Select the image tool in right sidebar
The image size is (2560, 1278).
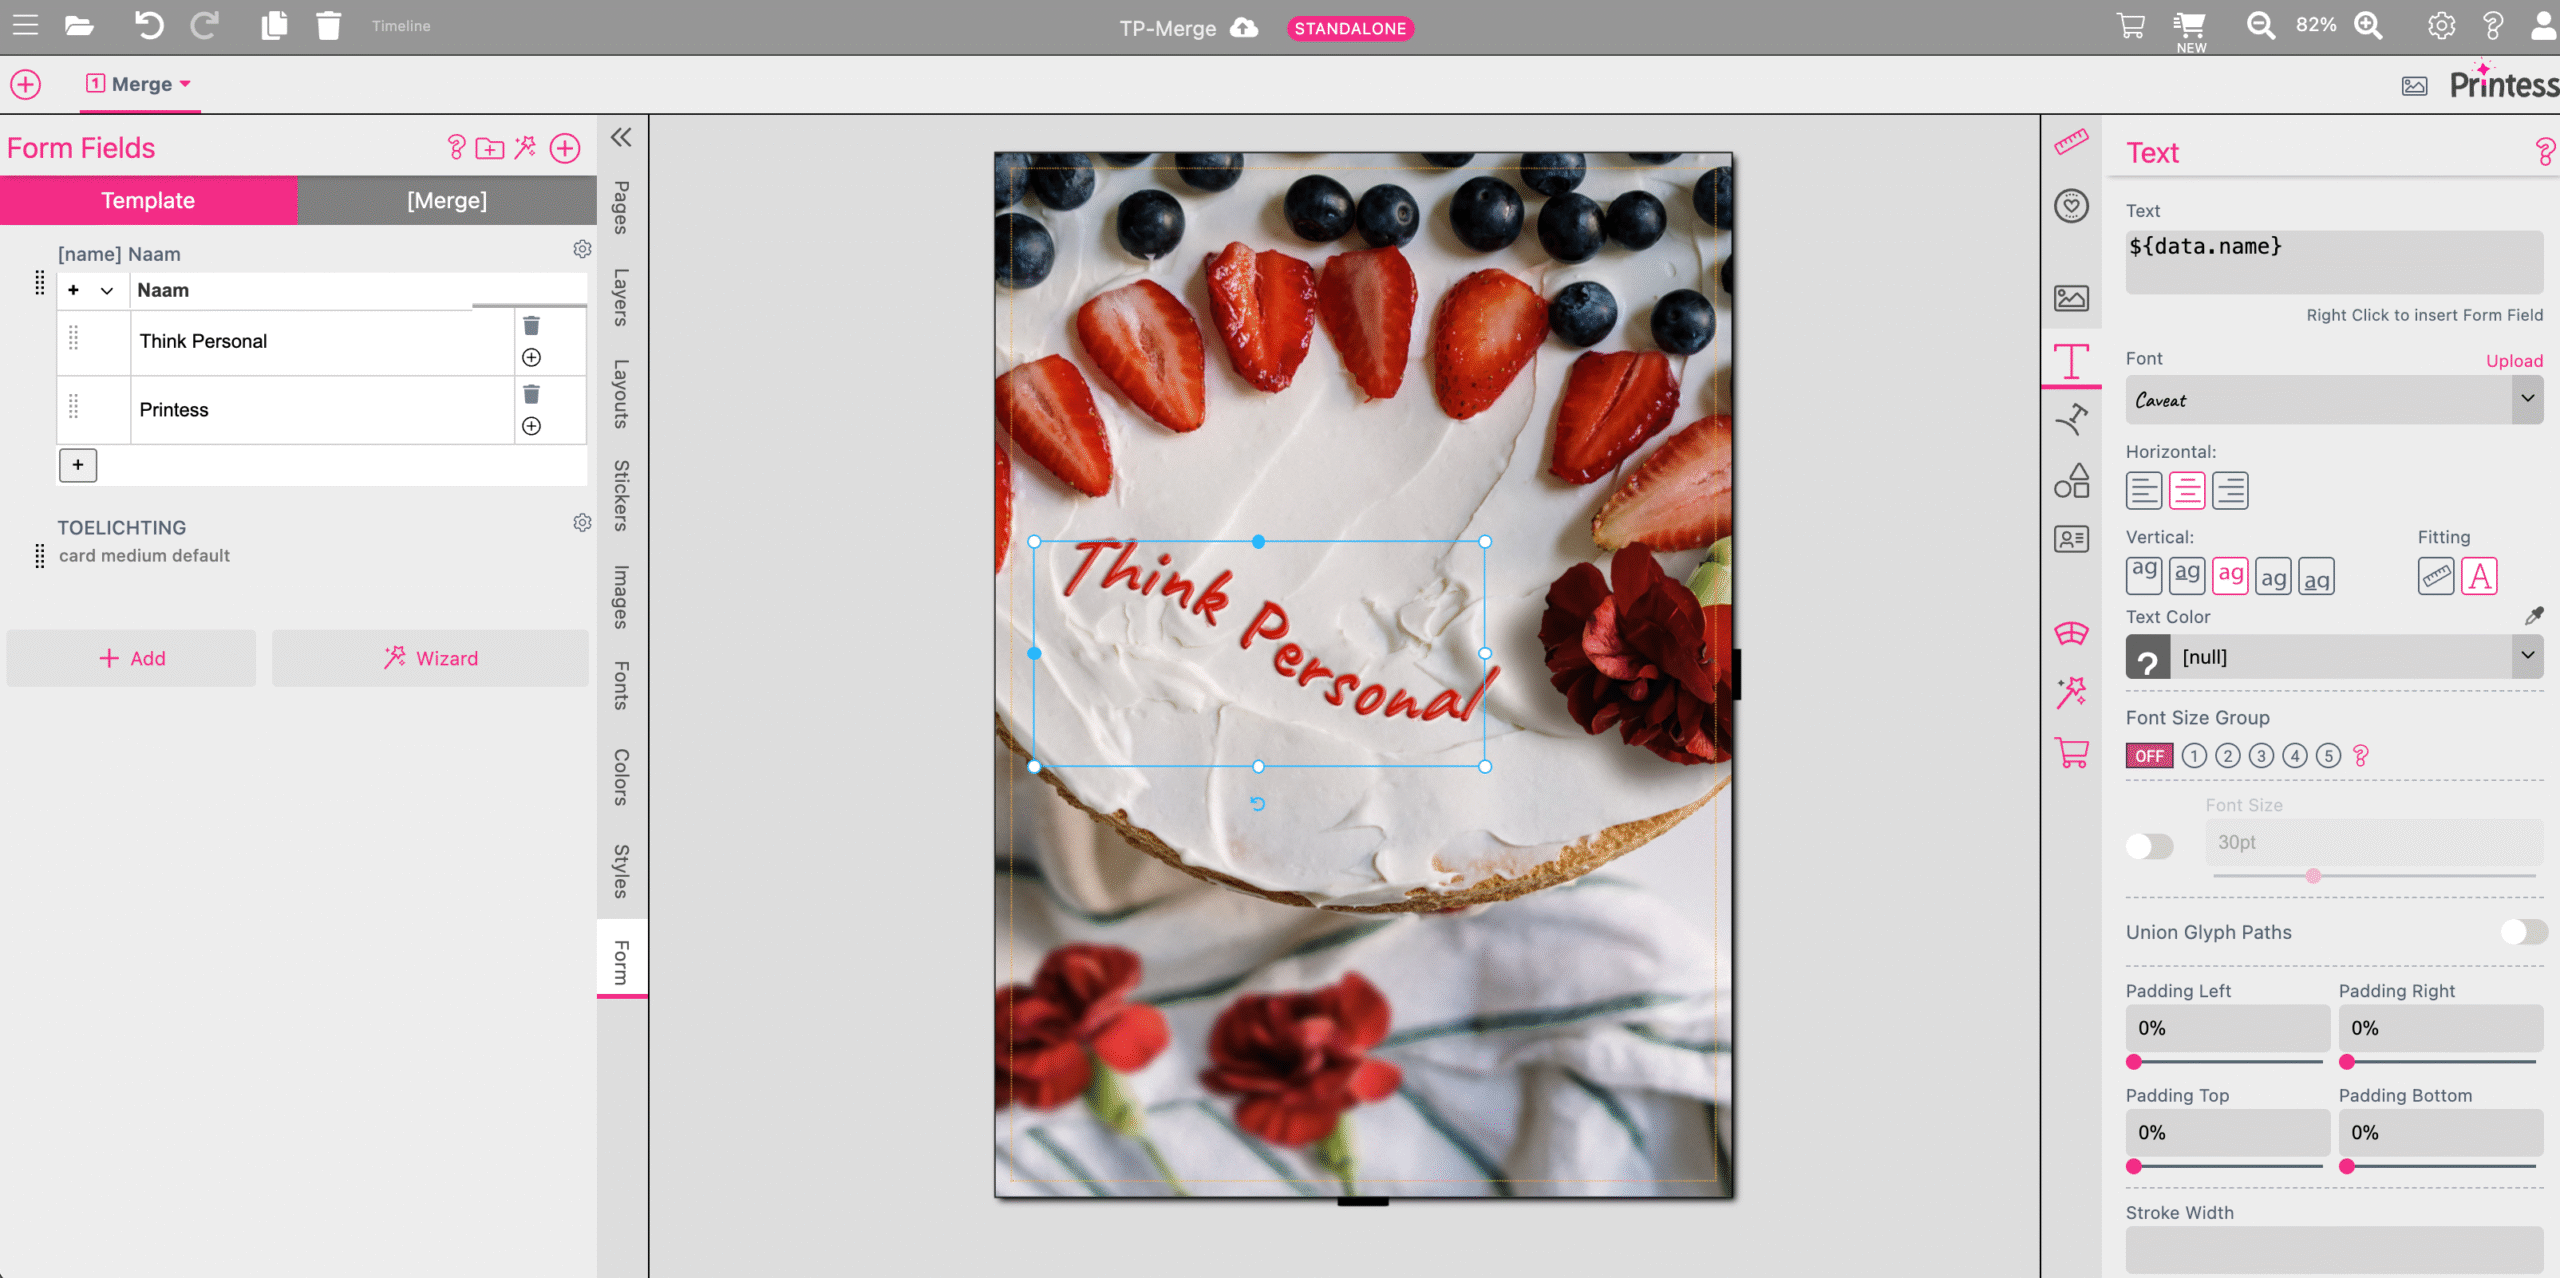point(2071,298)
